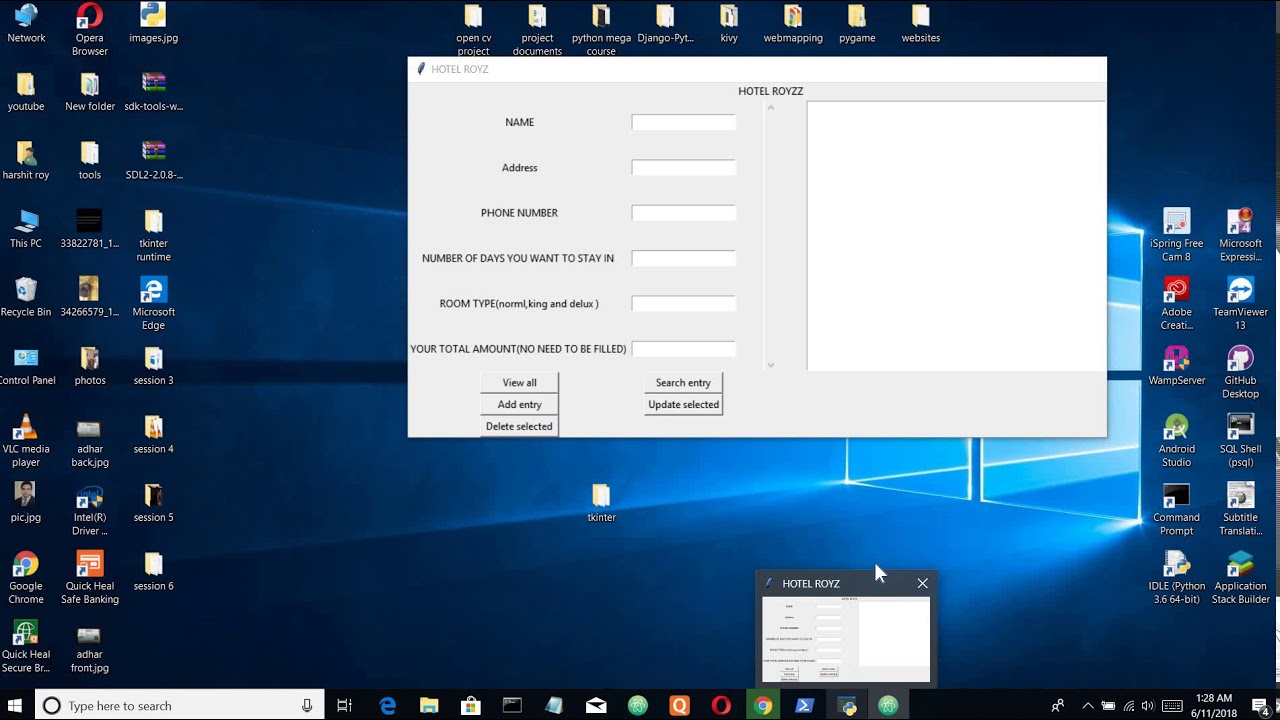Click the Windows PowerShell taskbar icon
Viewport: 1280px width, 720px height.
pyautogui.click(x=805, y=706)
